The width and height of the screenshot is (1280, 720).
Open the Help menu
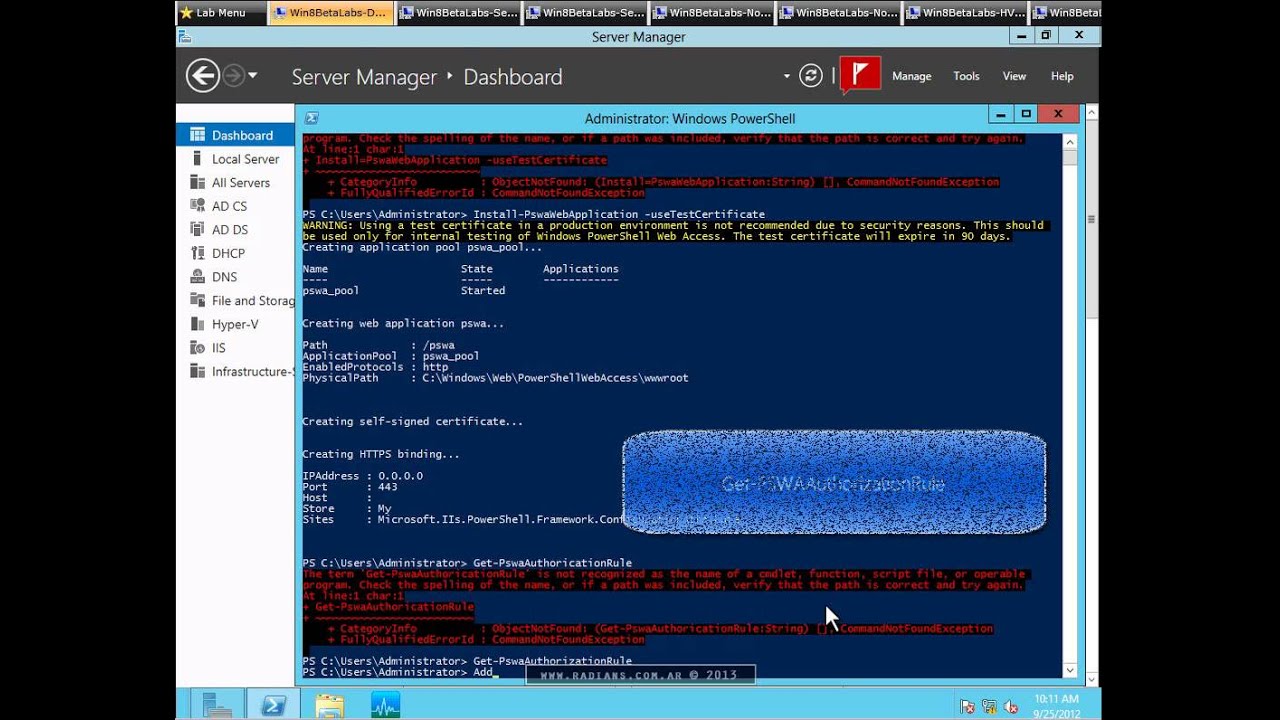click(1062, 76)
